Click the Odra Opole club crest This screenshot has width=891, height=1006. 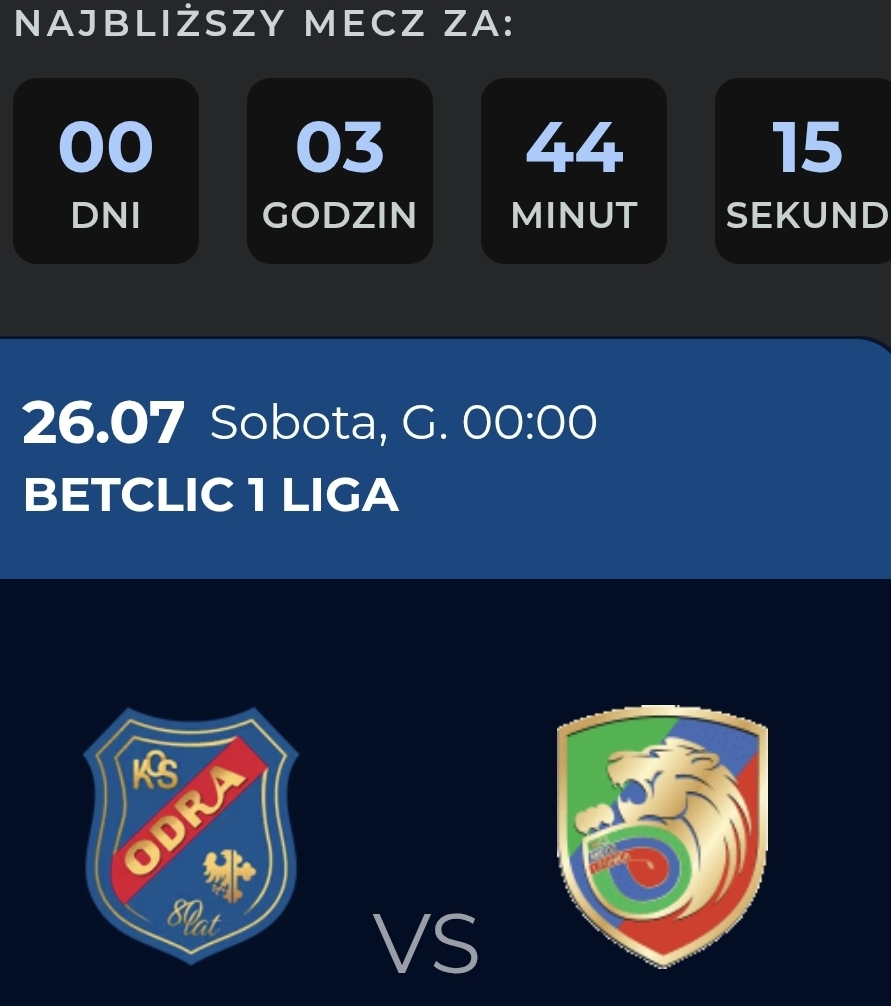click(190, 835)
